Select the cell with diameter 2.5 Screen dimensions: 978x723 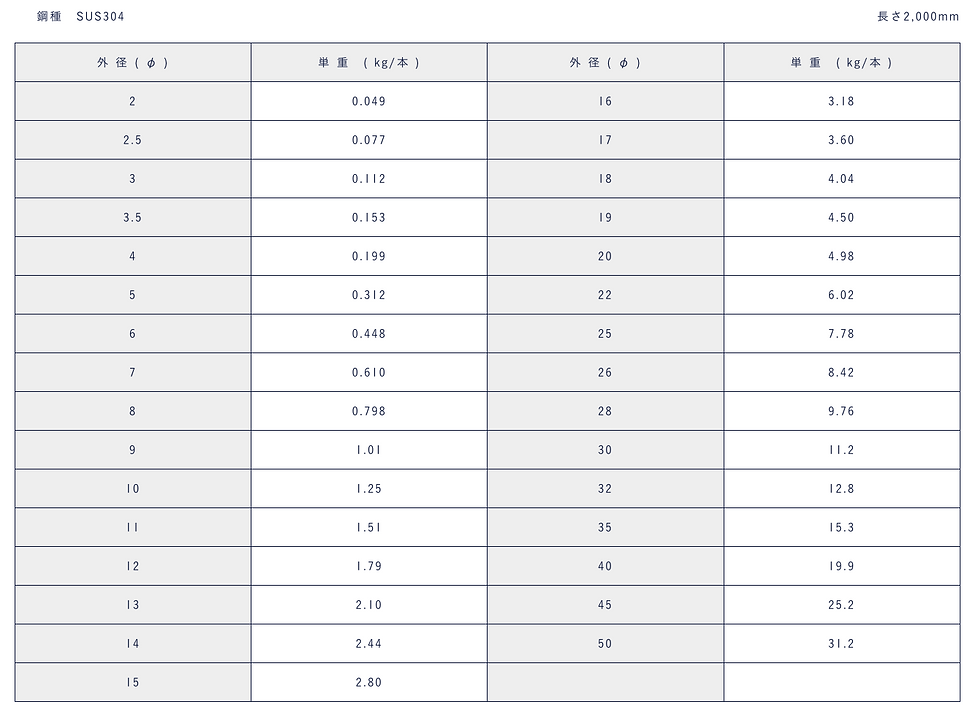[x=132, y=140]
